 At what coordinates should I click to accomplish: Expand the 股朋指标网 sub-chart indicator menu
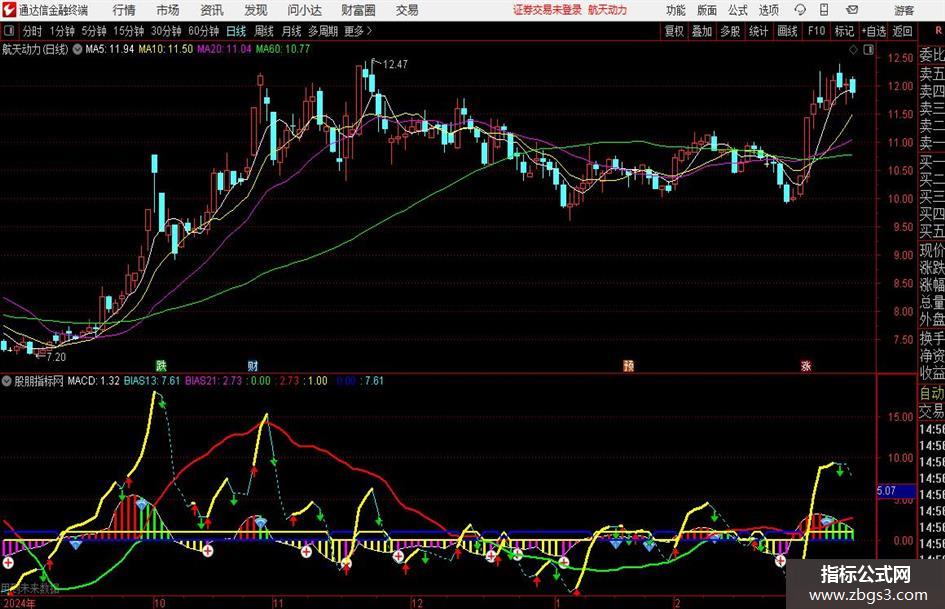(x=7, y=381)
